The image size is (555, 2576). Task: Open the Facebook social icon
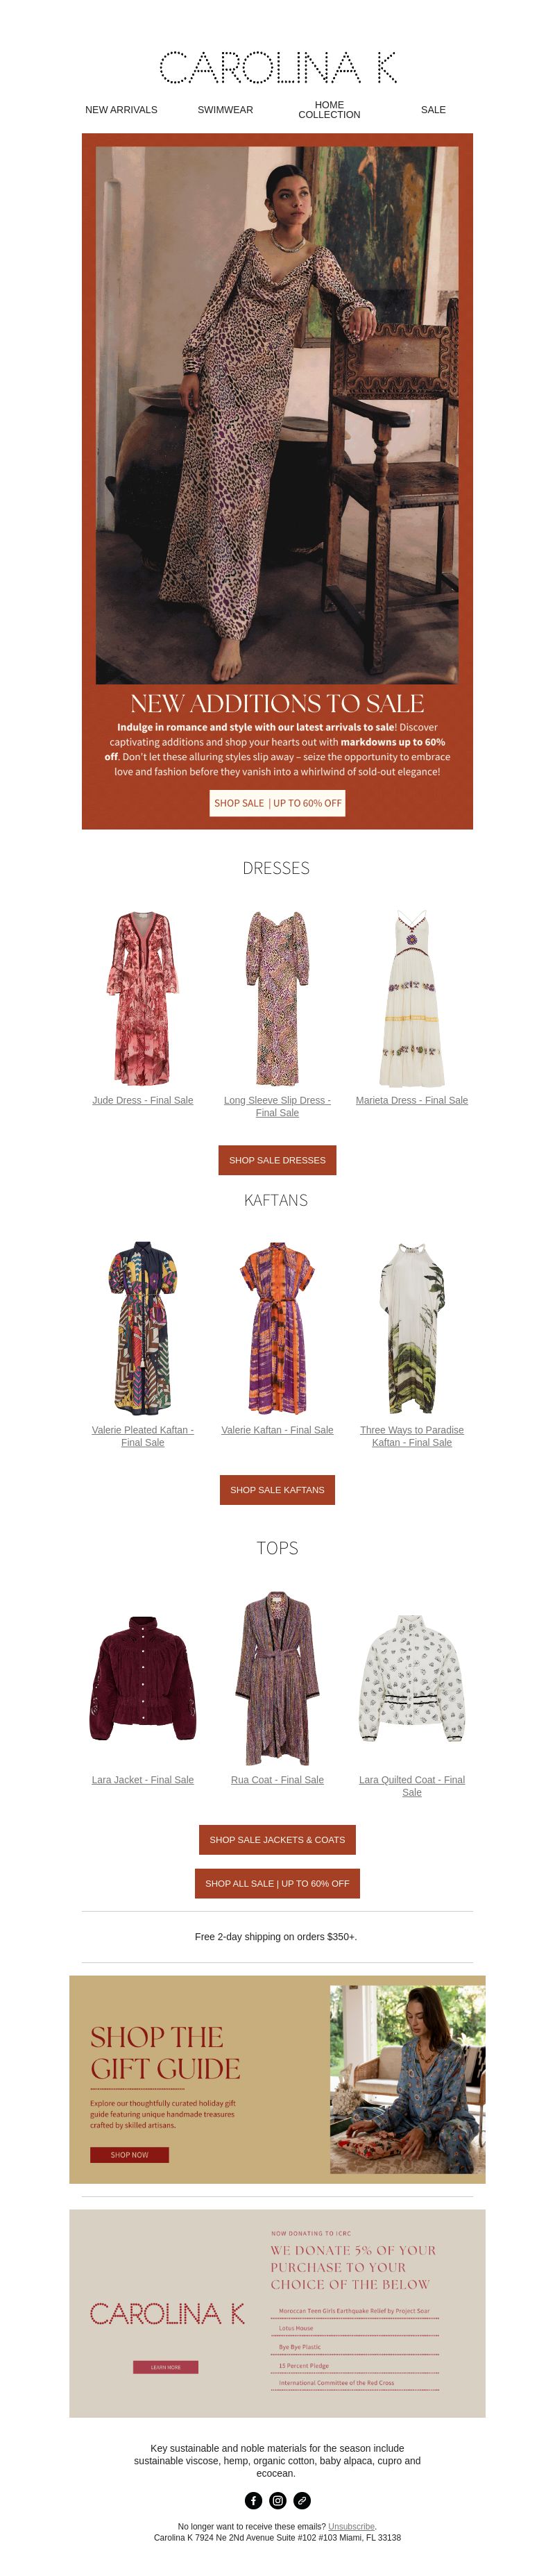[253, 2500]
